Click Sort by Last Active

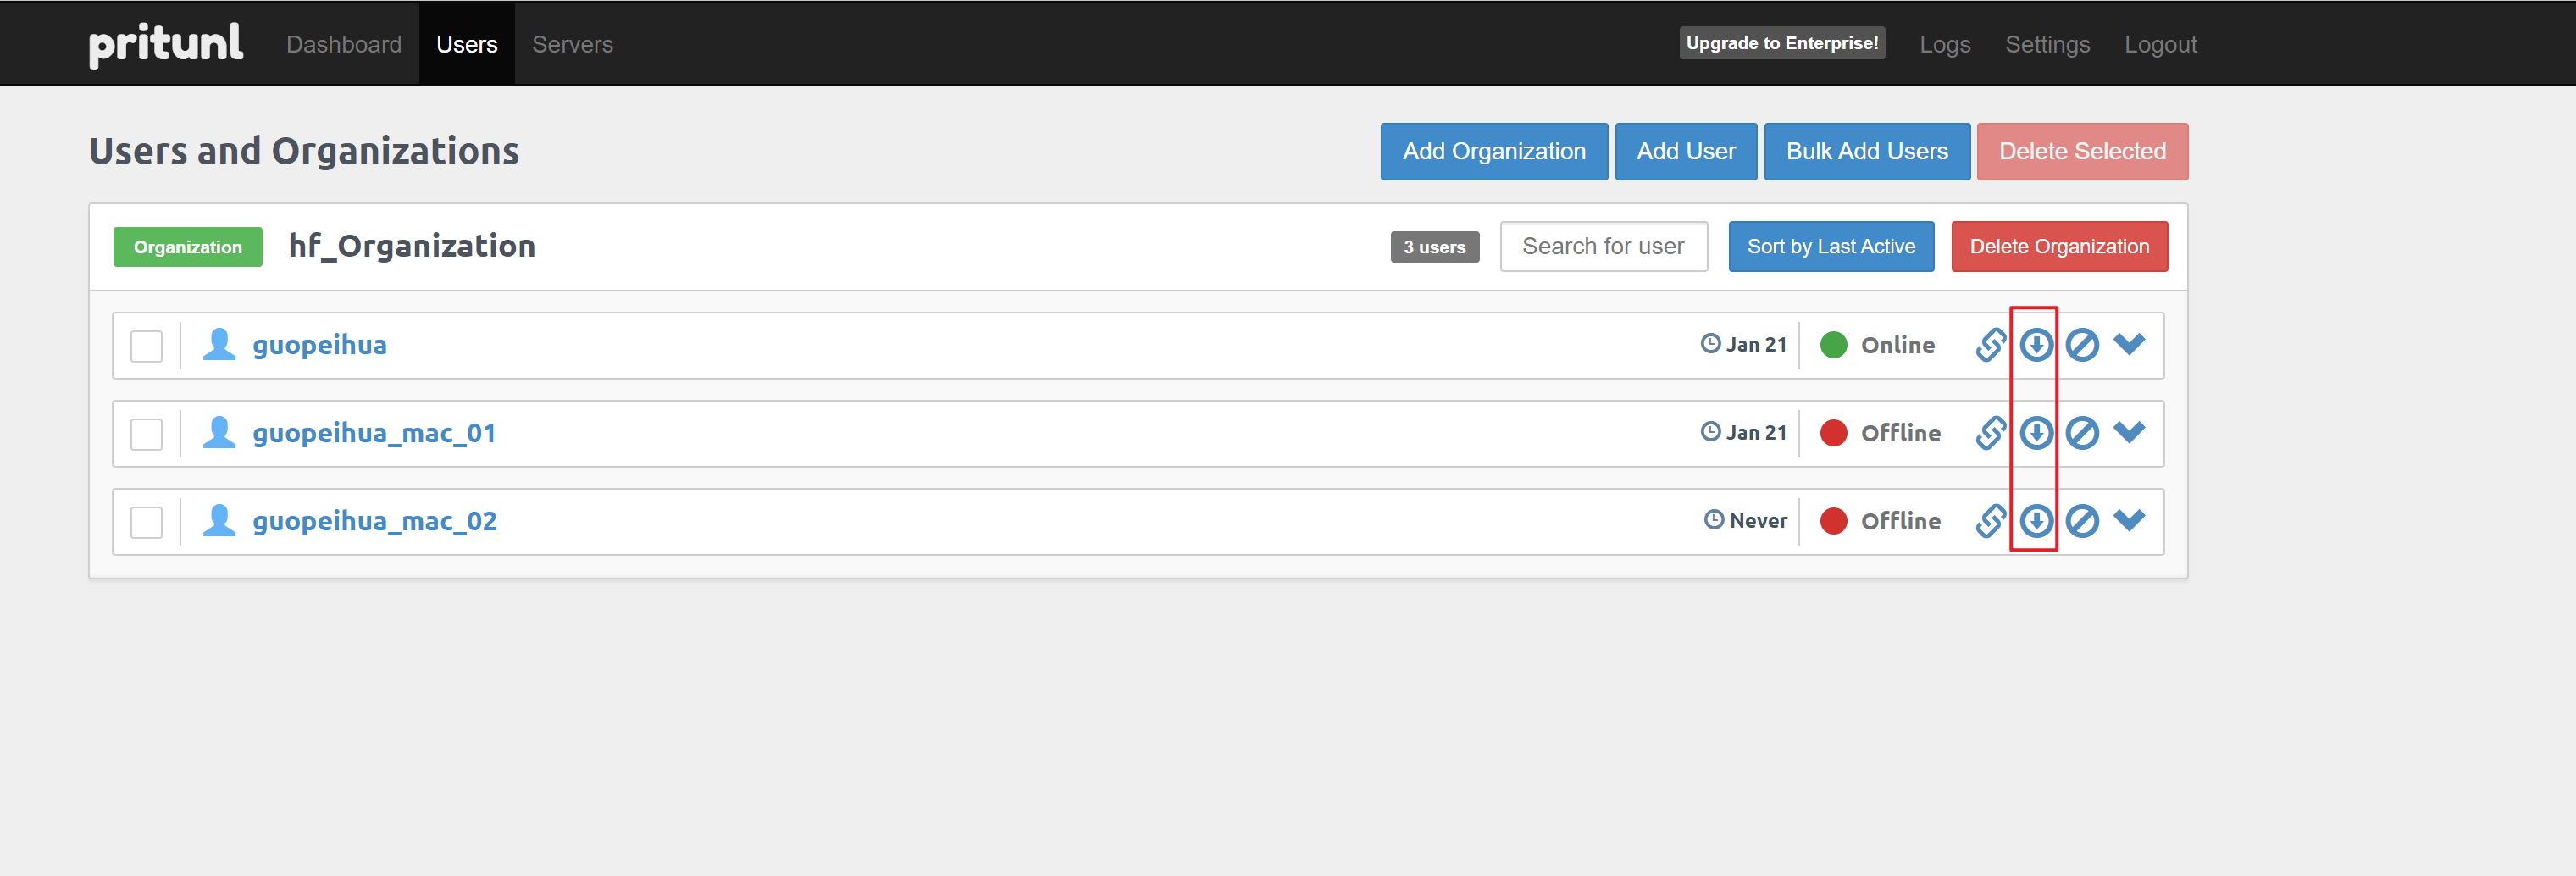(x=1830, y=246)
